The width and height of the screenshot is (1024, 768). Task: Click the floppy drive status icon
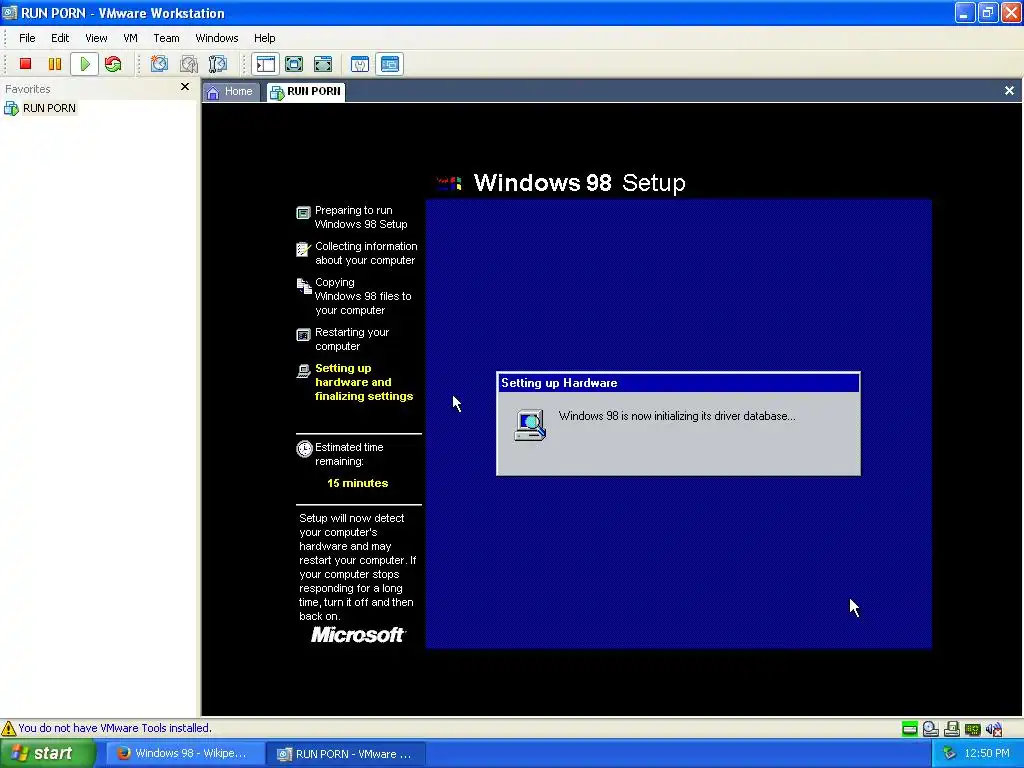[x=952, y=729]
